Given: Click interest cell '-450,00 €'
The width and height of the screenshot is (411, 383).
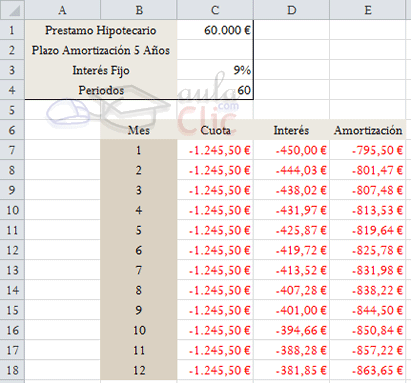Looking at the screenshot, I should pyautogui.click(x=291, y=150).
